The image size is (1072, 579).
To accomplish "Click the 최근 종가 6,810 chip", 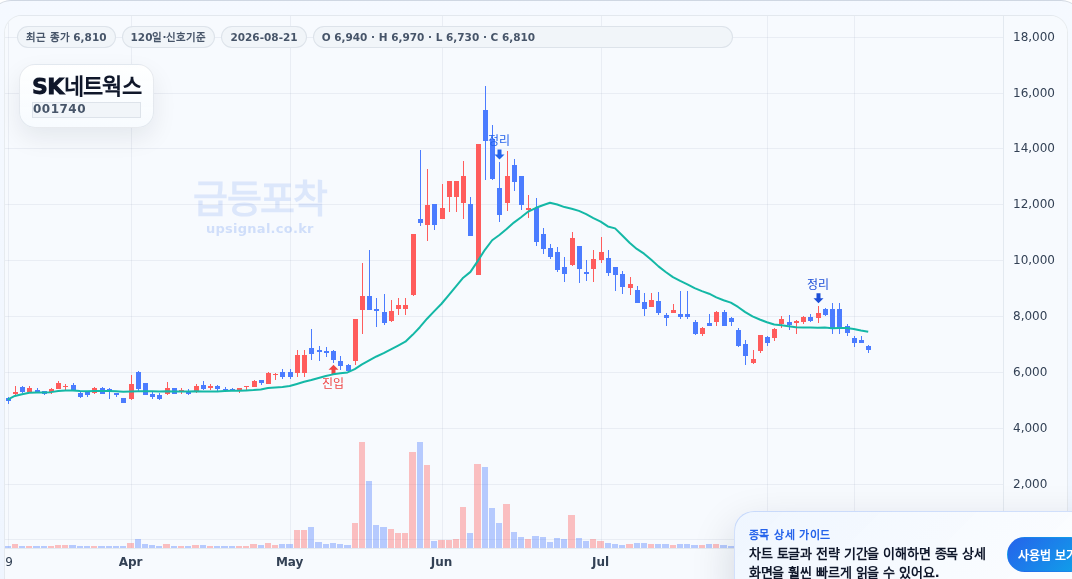I will (x=66, y=37).
